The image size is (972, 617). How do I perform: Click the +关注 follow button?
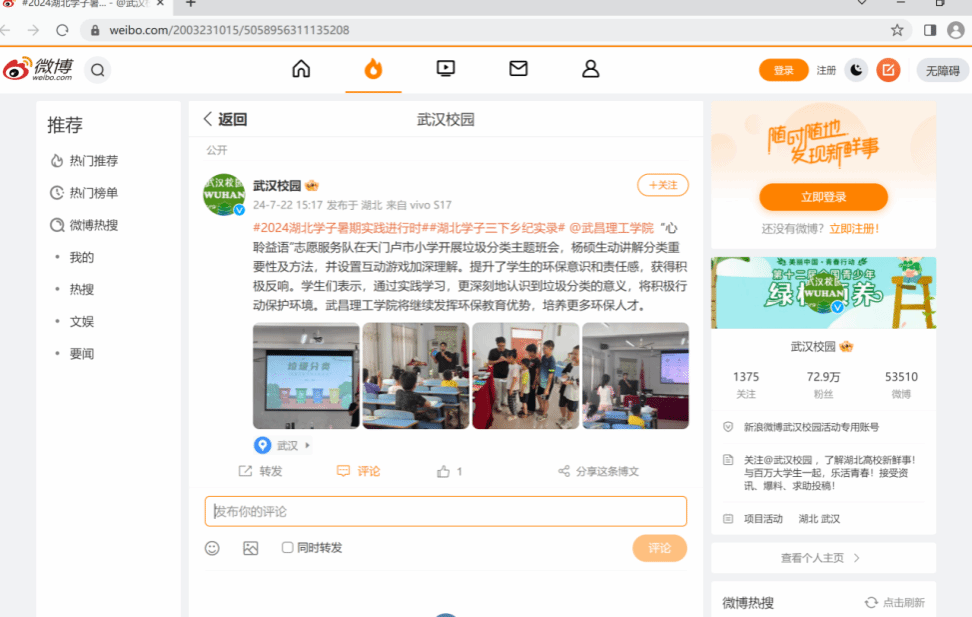[x=663, y=185]
